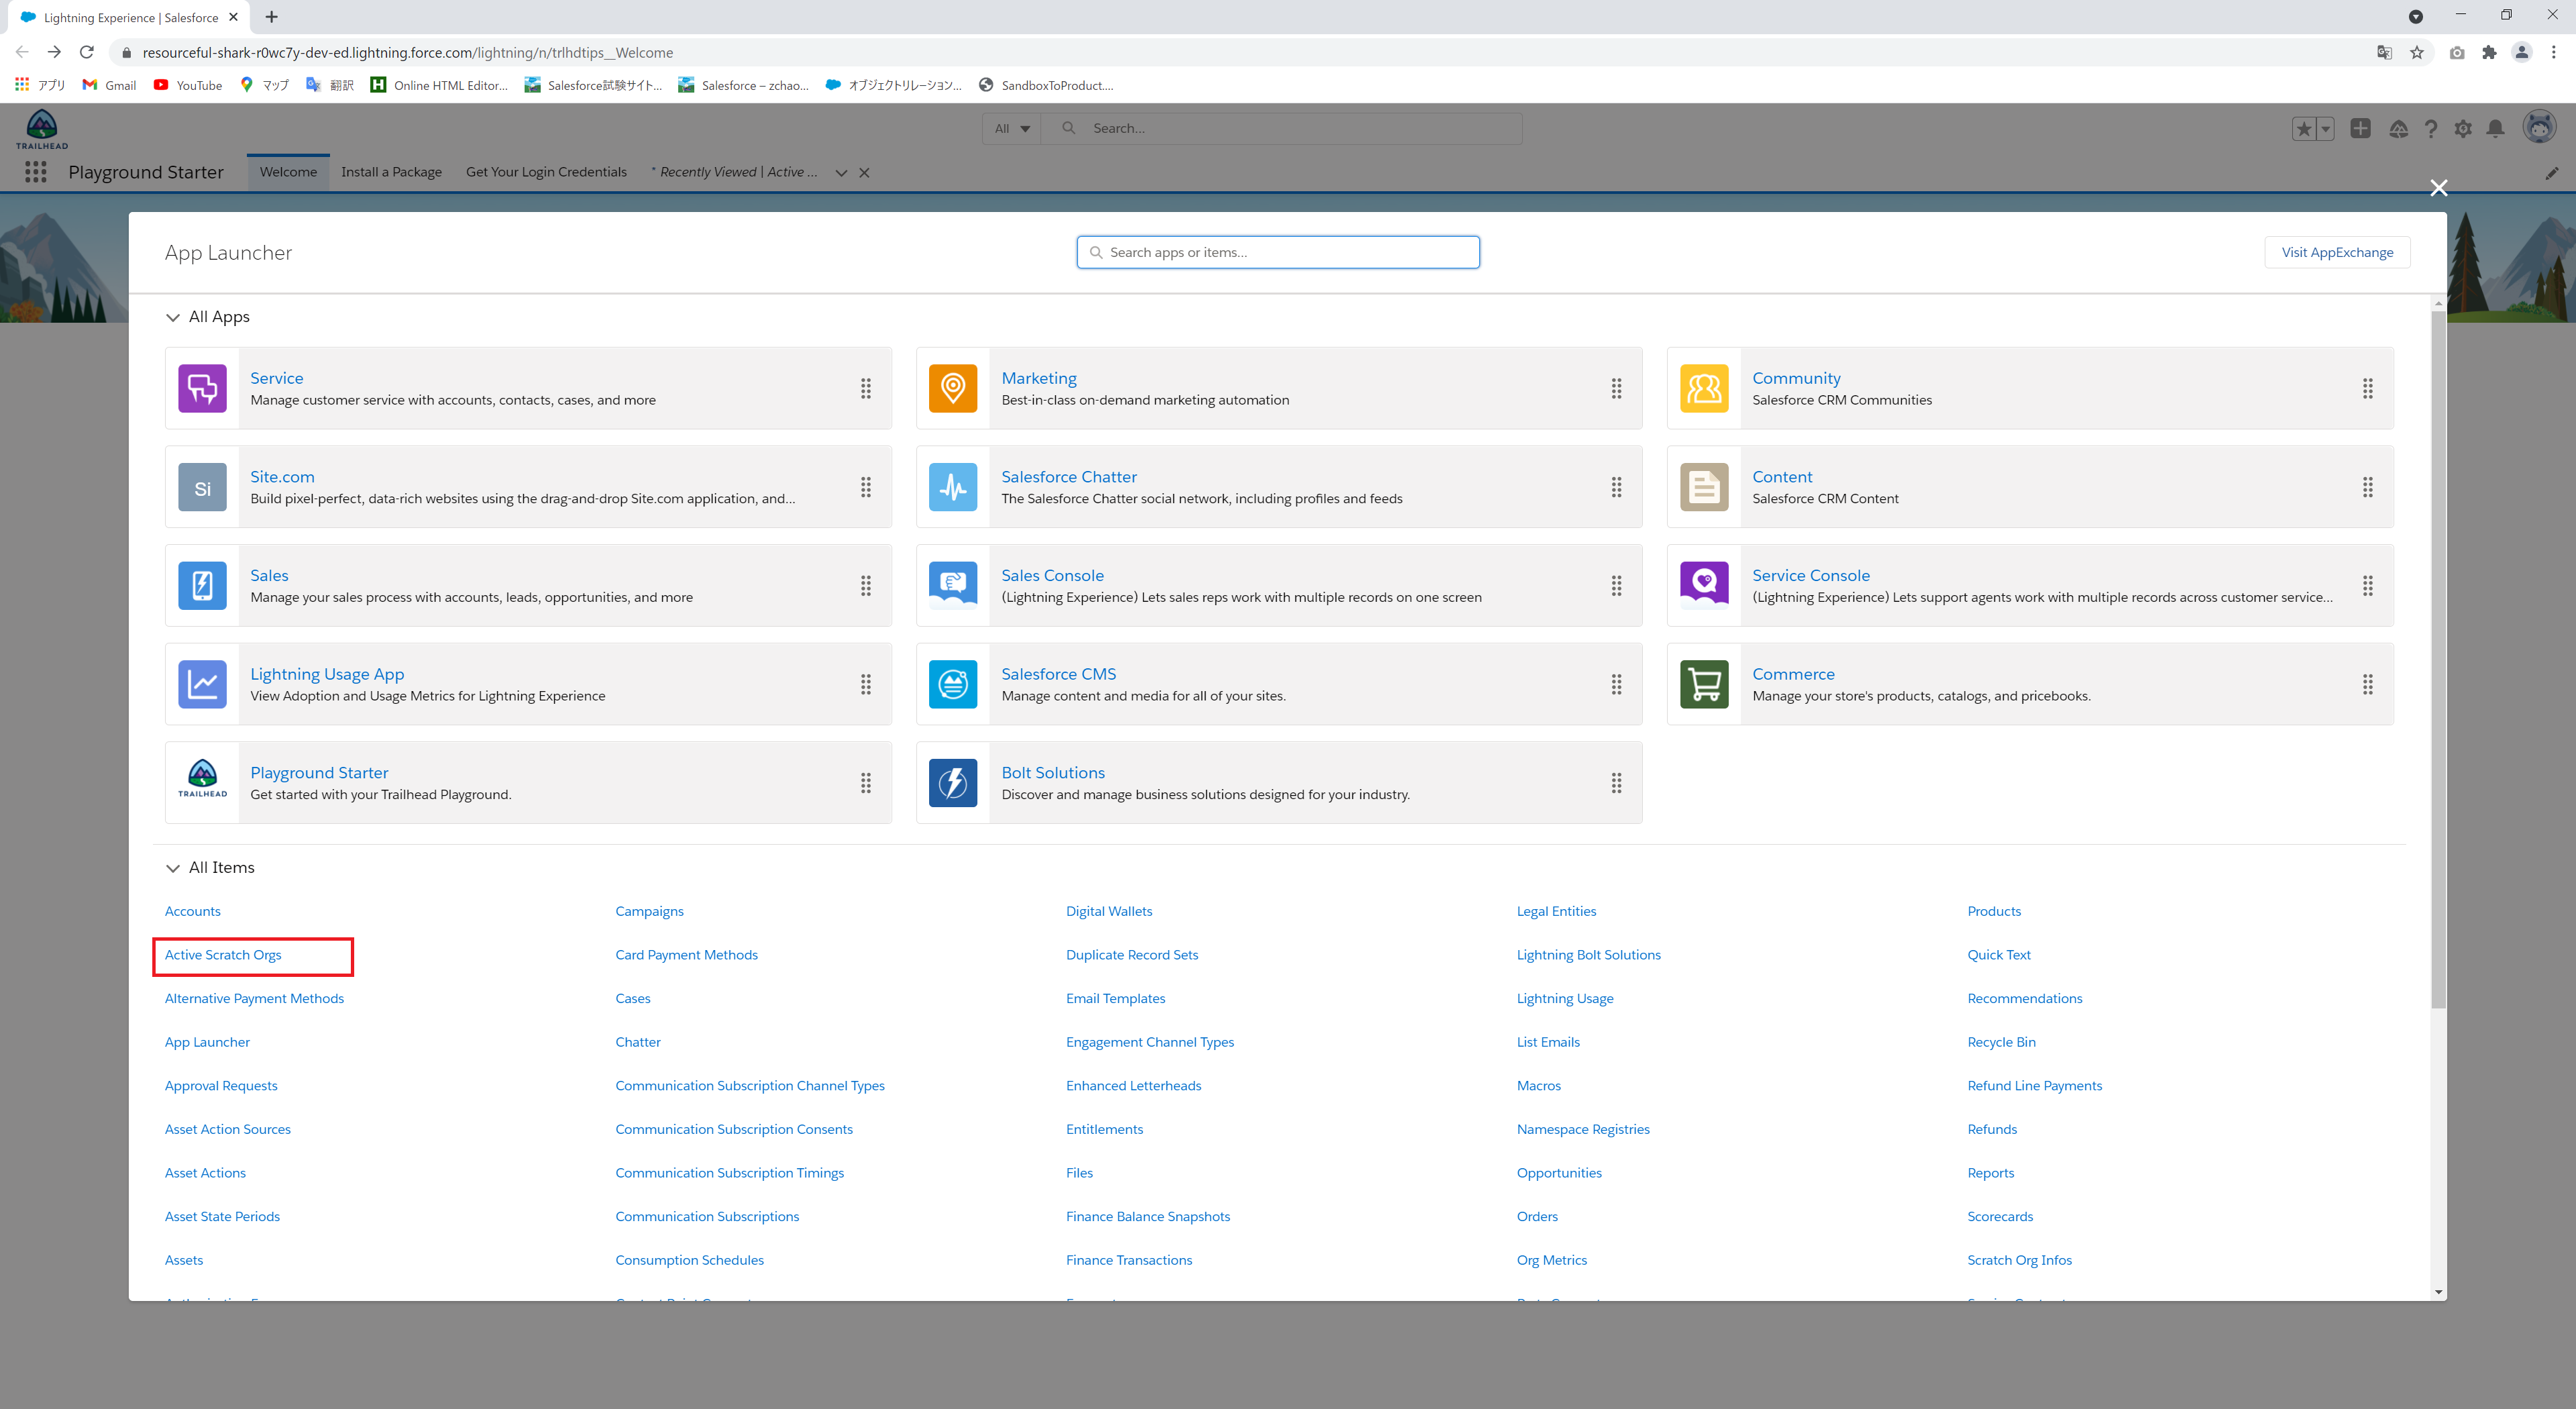Screen dimensions: 2576x1409
Task: Open the Products item link
Action: 1994,911
